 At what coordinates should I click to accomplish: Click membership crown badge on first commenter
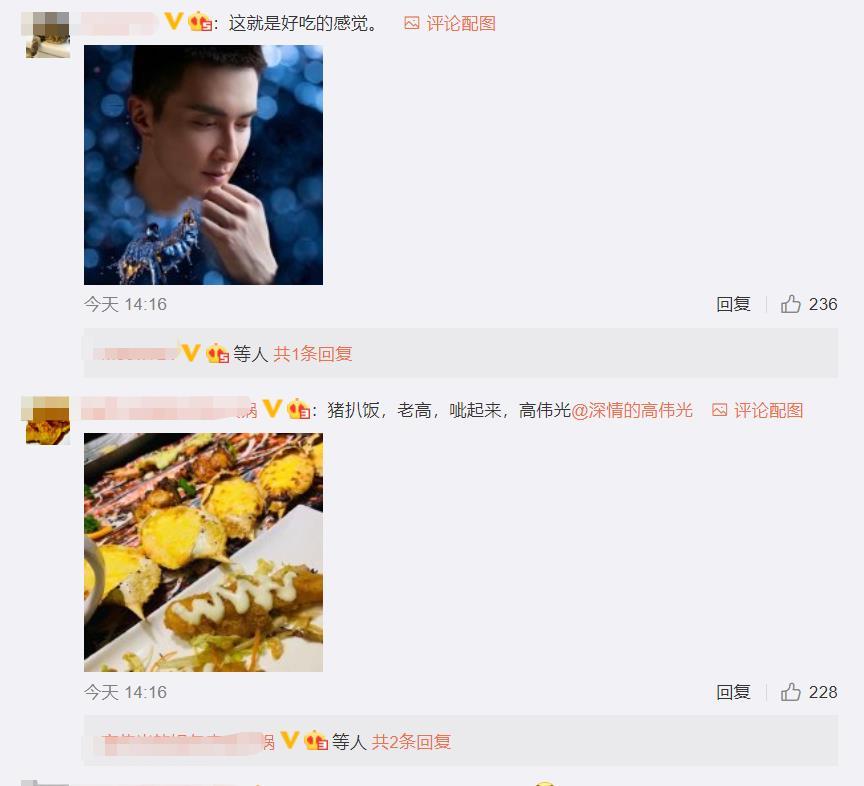click(200, 23)
